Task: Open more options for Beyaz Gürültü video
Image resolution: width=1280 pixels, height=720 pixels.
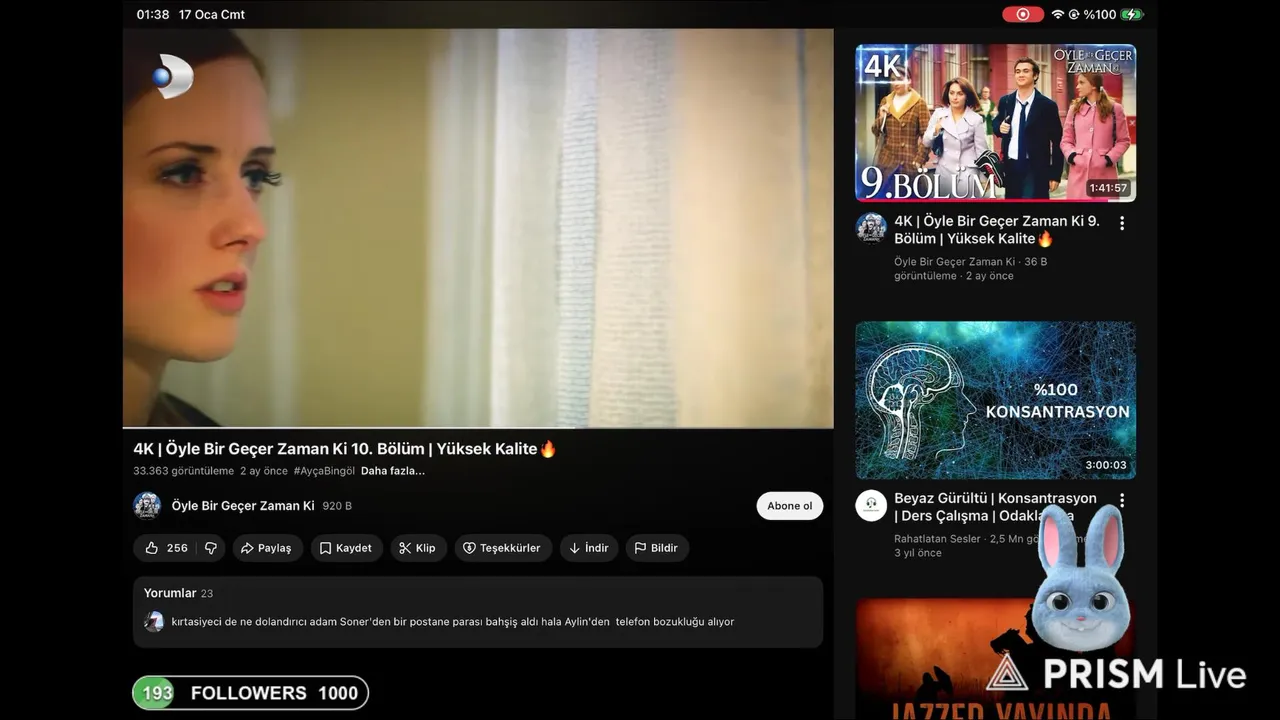Action: 1122,500
